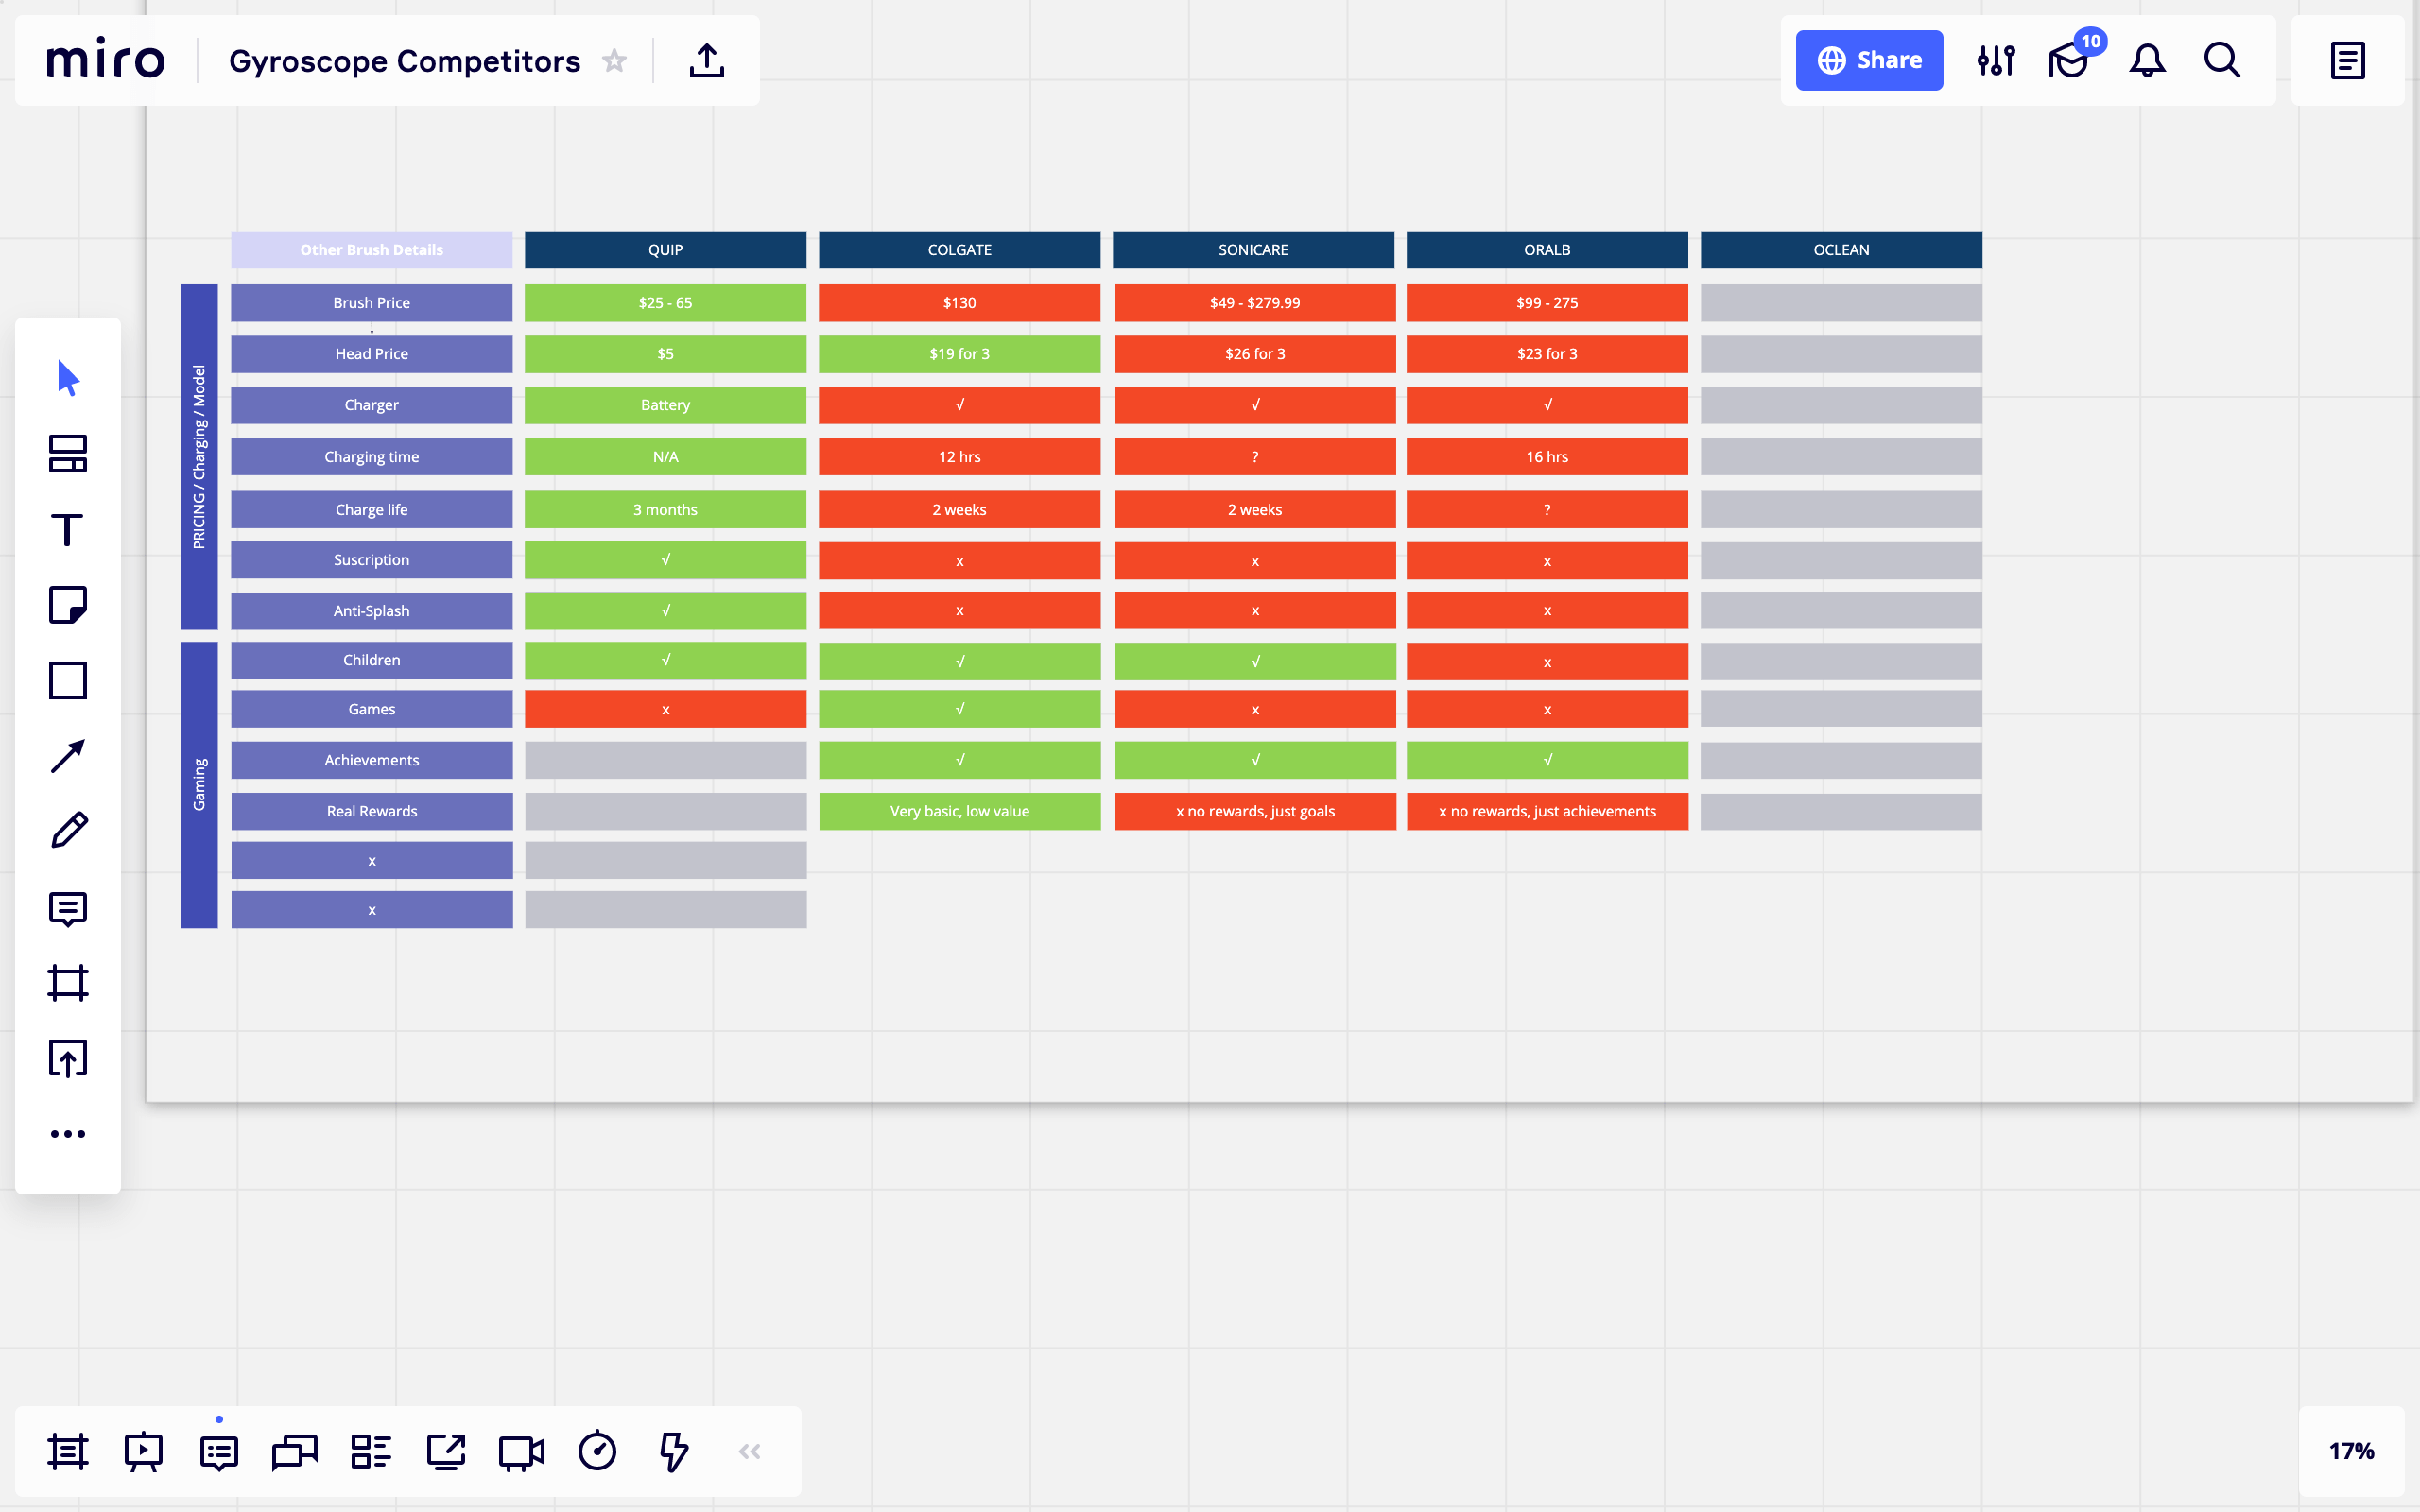Start Presentation mode
The image size is (2420, 1512).
144,1452
